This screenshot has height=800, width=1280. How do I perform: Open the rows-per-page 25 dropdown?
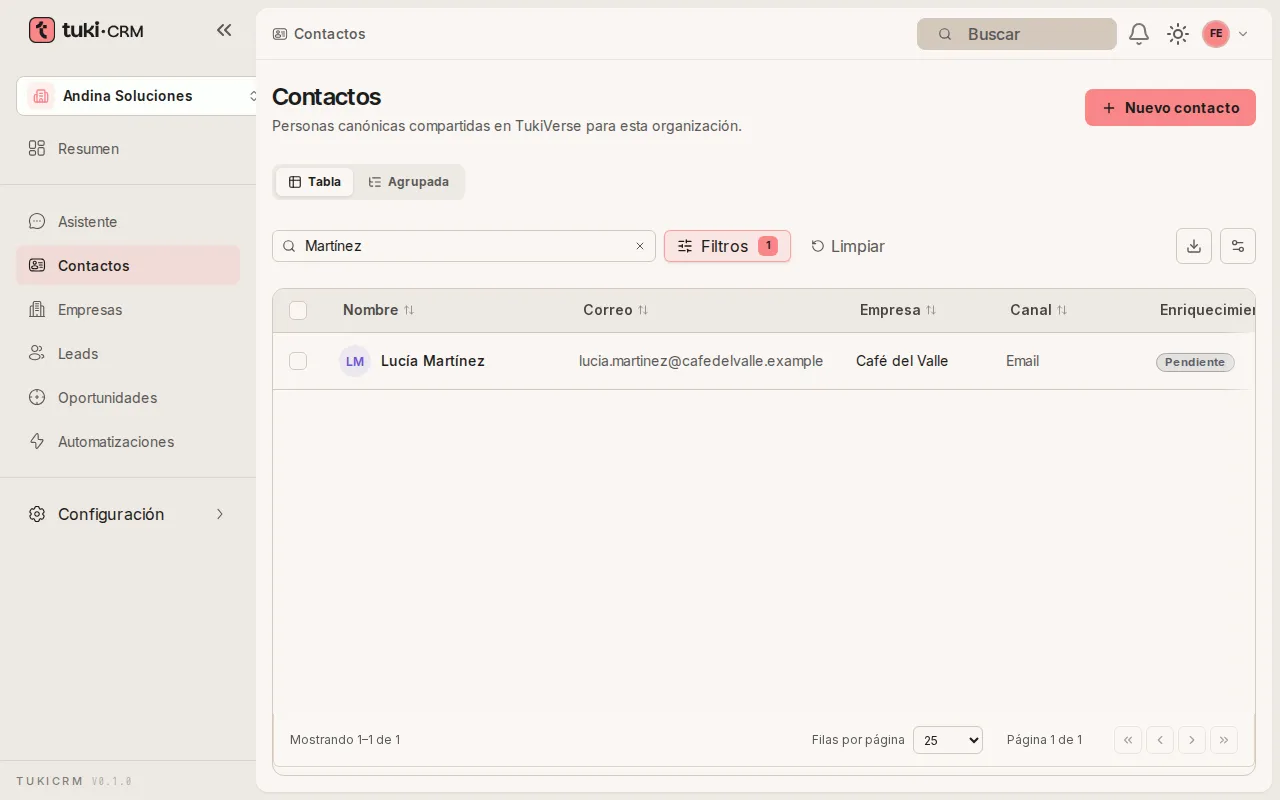pos(948,740)
